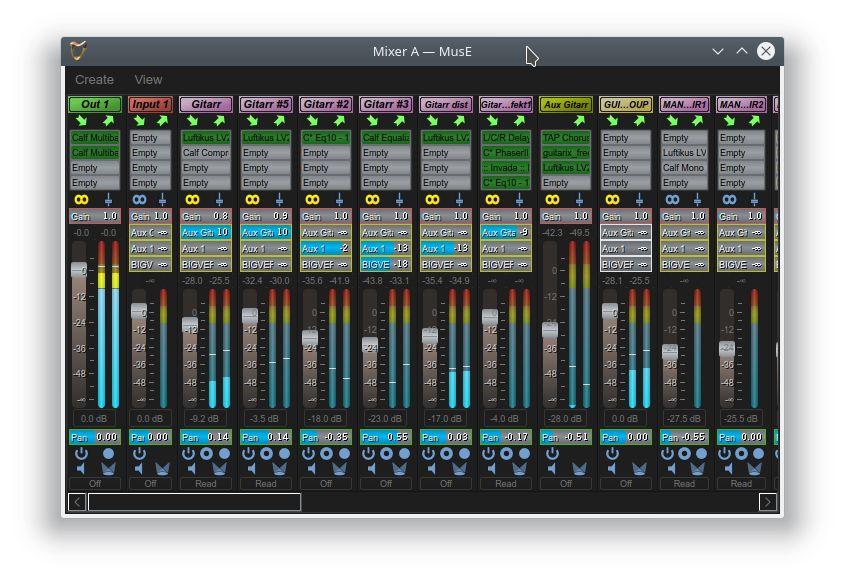Viewport: 845px width, 579px height.
Task: Open automation 'Read' dropdown on Gitar...fekt1 strip
Action: point(506,483)
